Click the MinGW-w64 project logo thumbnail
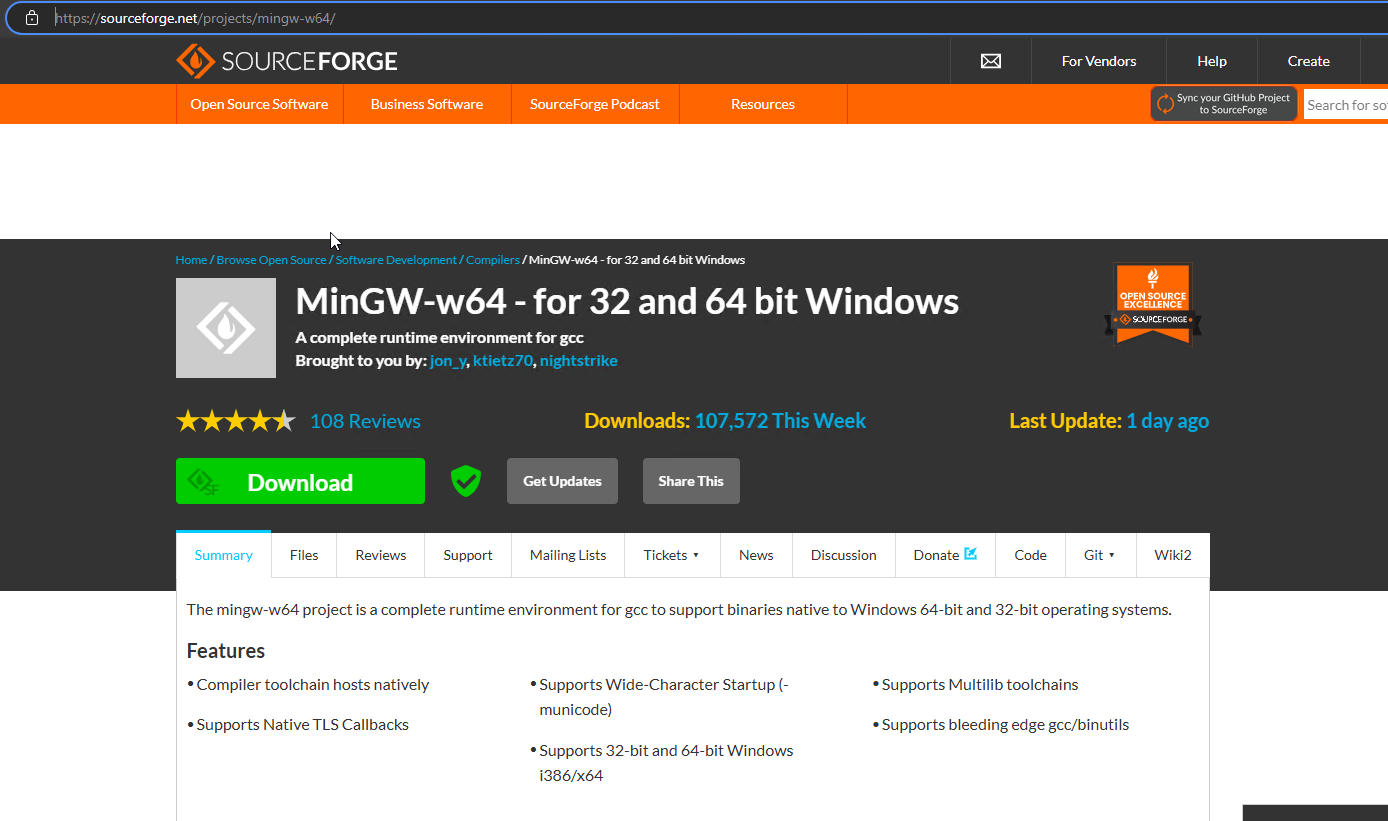Viewport: 1388px width, 821px height. click(226, 328)
